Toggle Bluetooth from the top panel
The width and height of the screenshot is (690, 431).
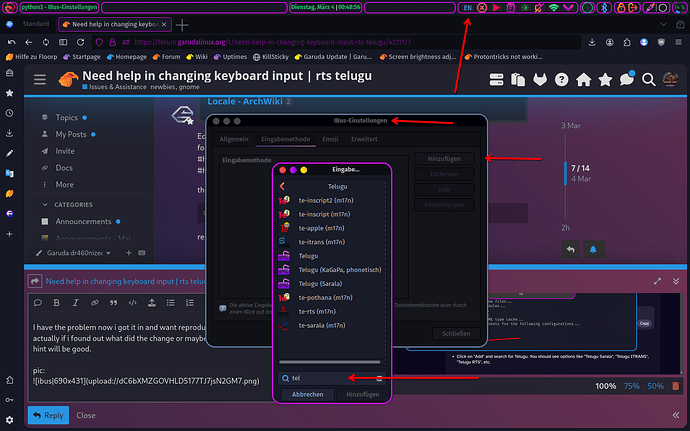coord(604,7)
